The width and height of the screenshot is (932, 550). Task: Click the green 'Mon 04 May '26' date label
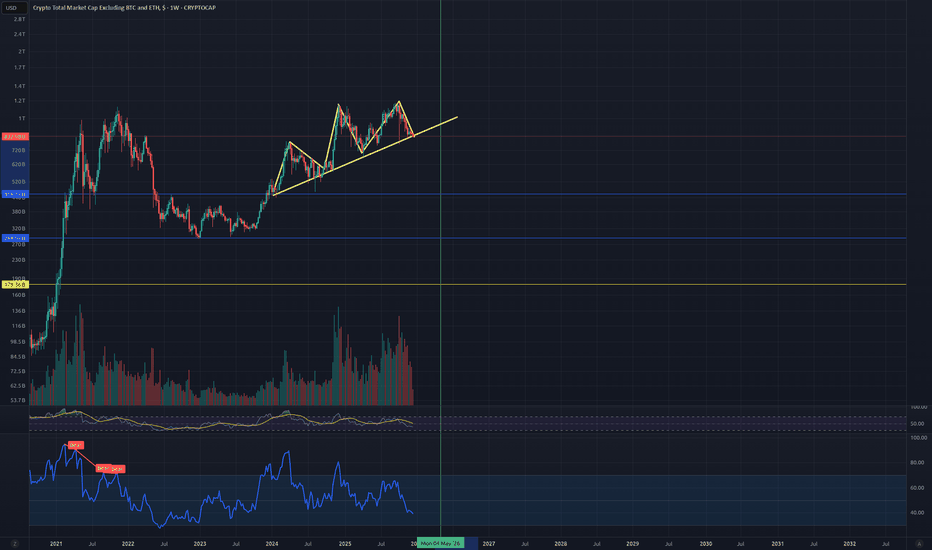440,543
